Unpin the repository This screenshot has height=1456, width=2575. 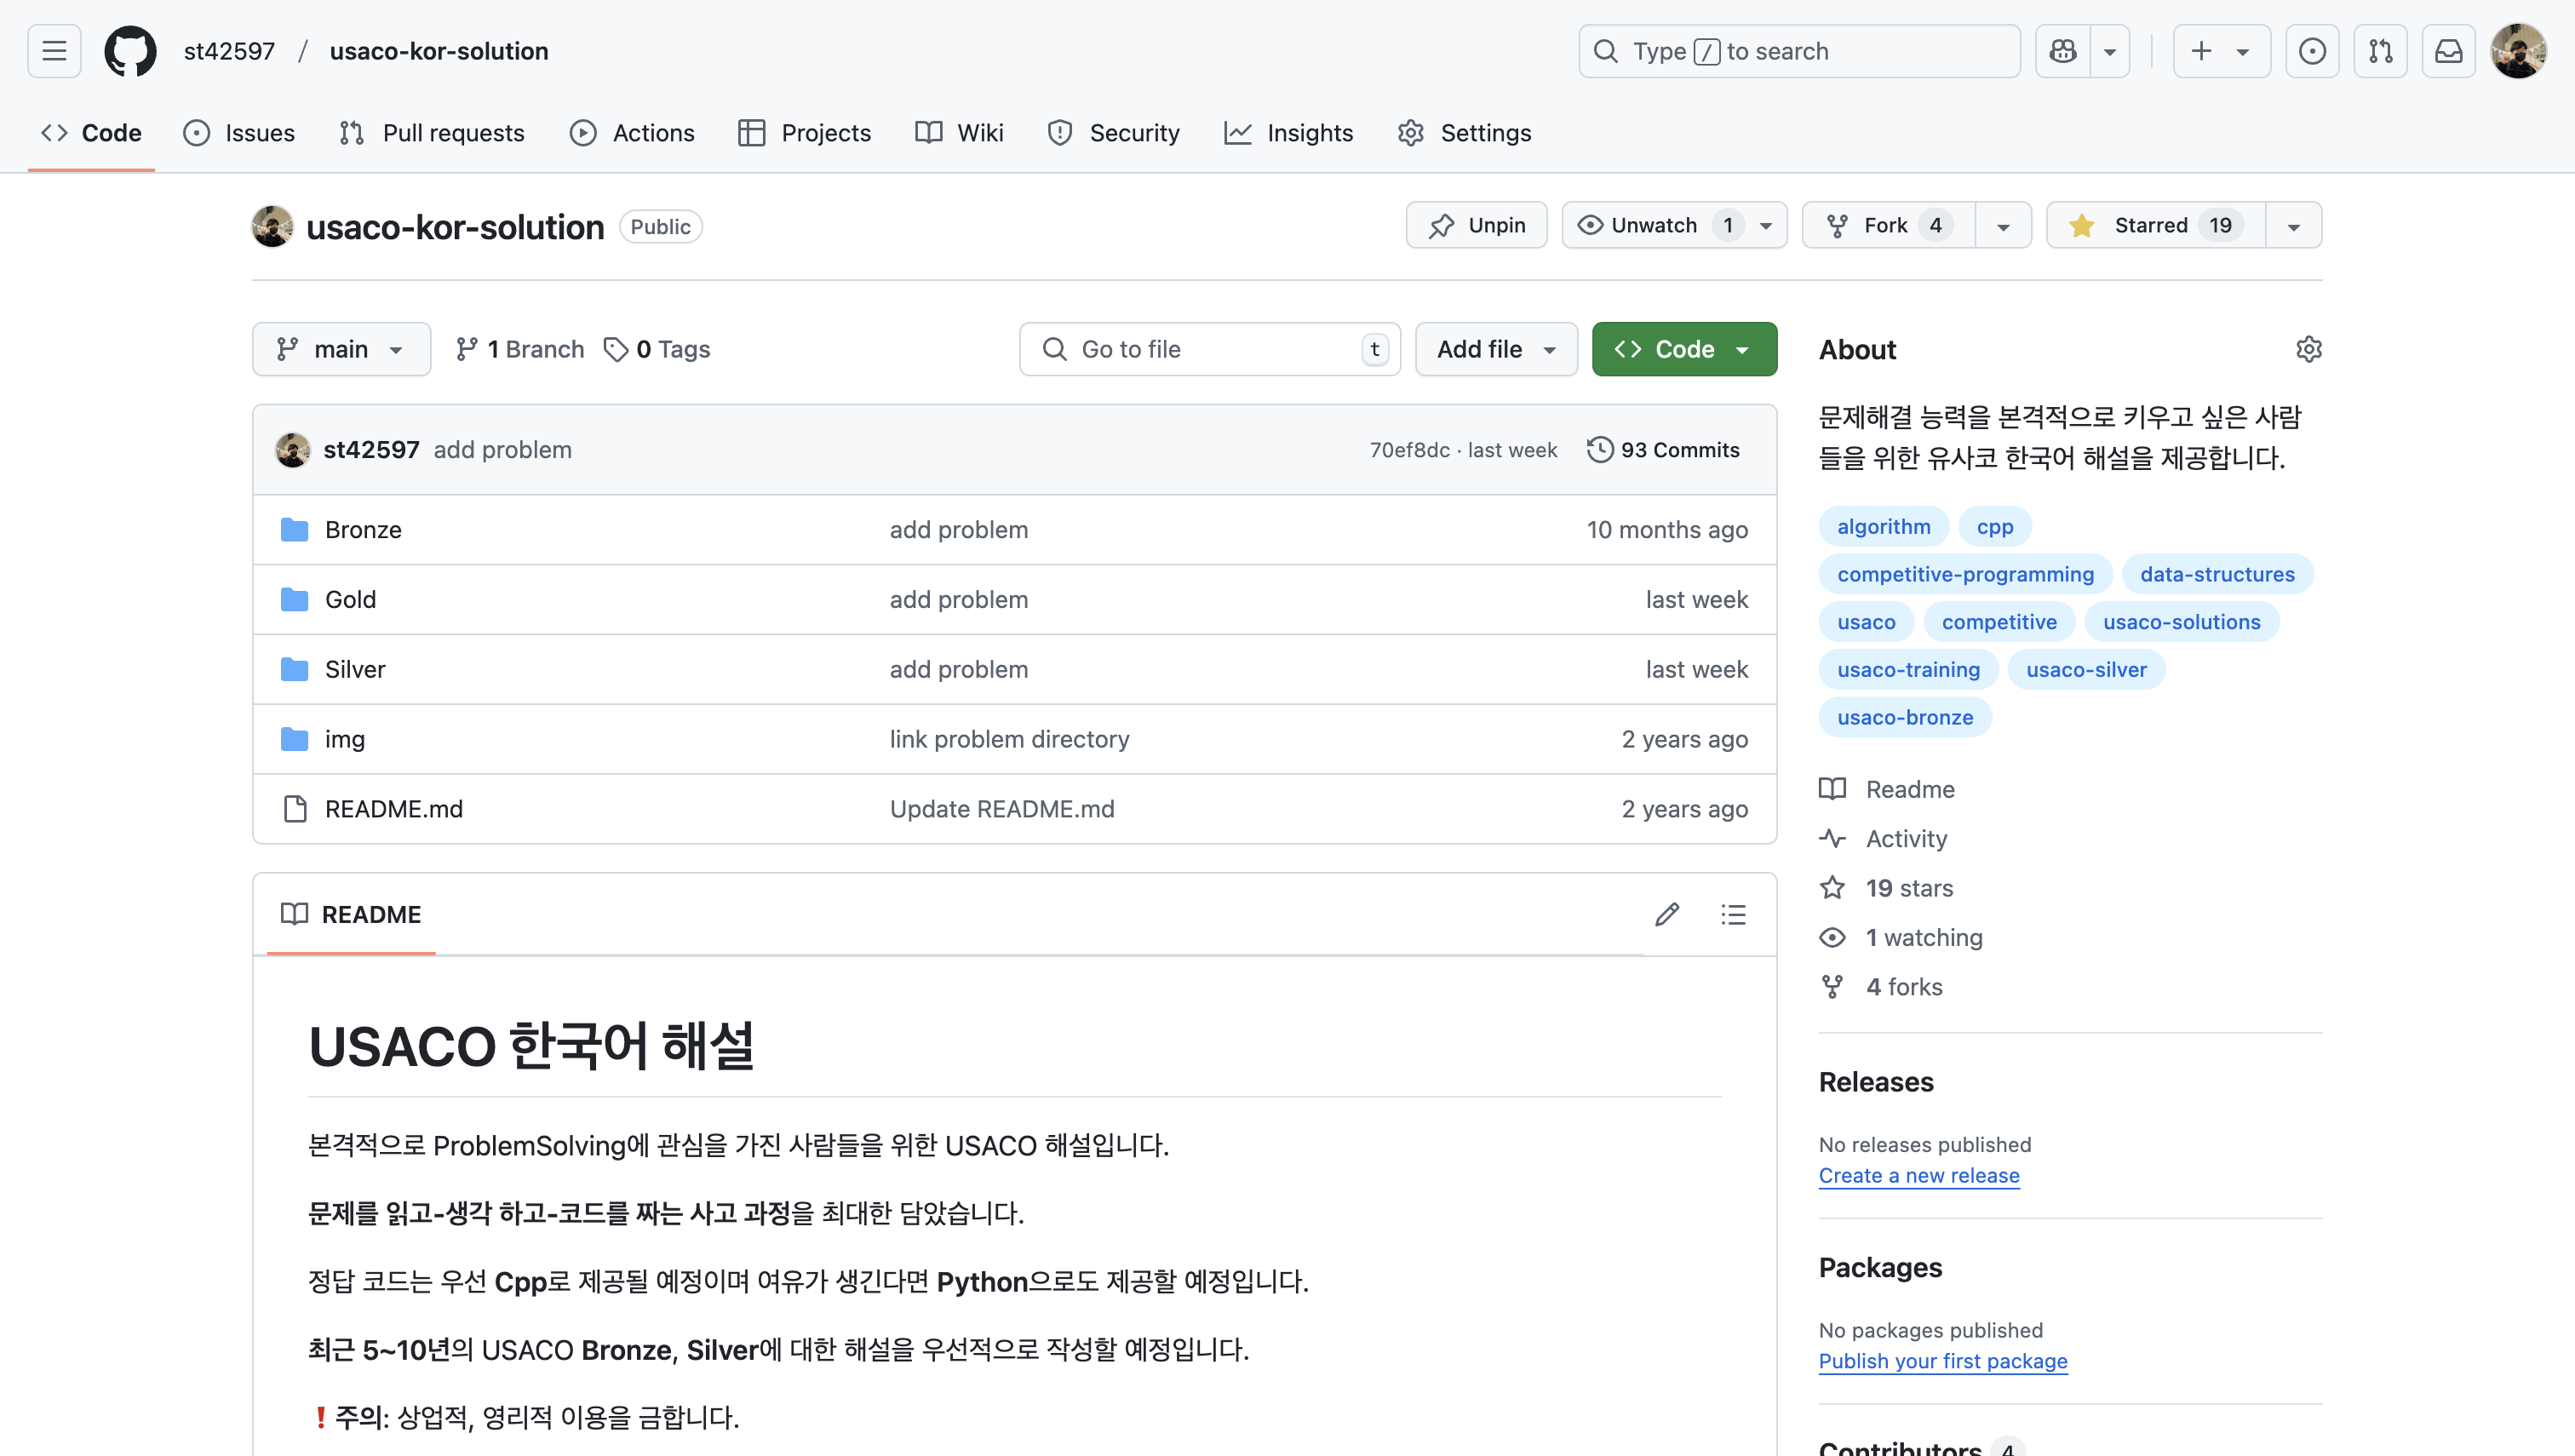pyautogui.click(x=1476, y=225)
